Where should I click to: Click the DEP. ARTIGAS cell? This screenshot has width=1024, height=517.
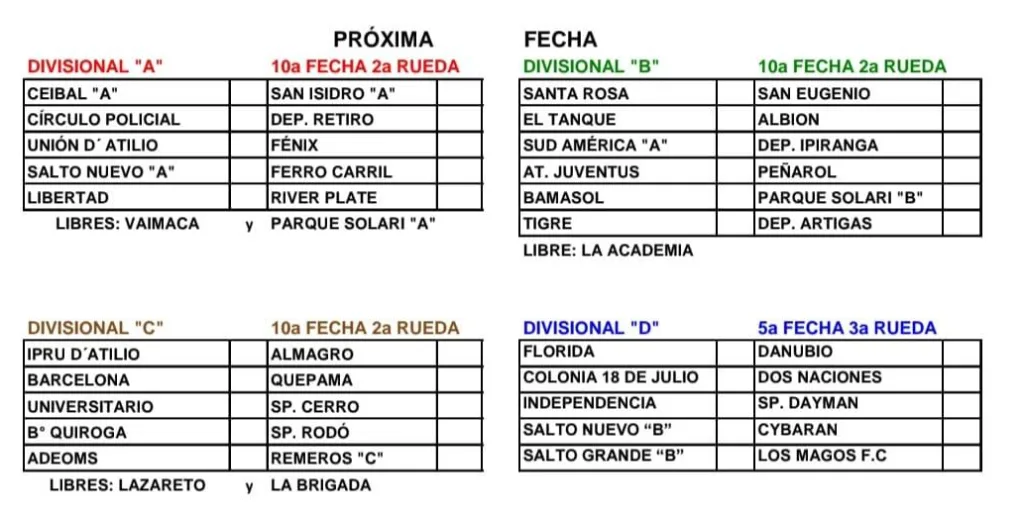pos(848,224)
